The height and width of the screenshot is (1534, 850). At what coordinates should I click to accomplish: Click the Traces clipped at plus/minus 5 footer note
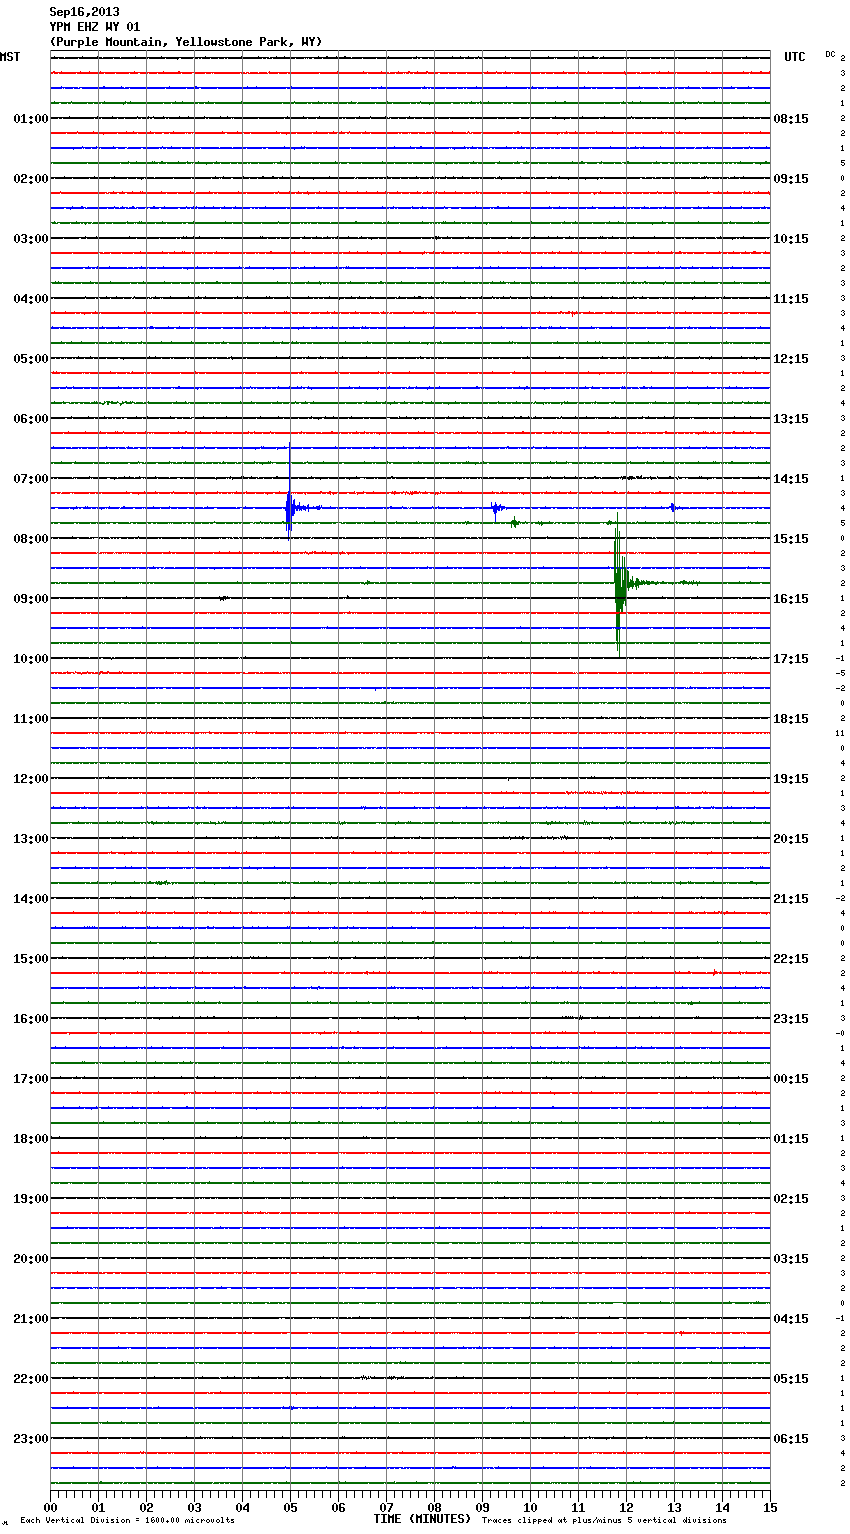point(604,1521)
